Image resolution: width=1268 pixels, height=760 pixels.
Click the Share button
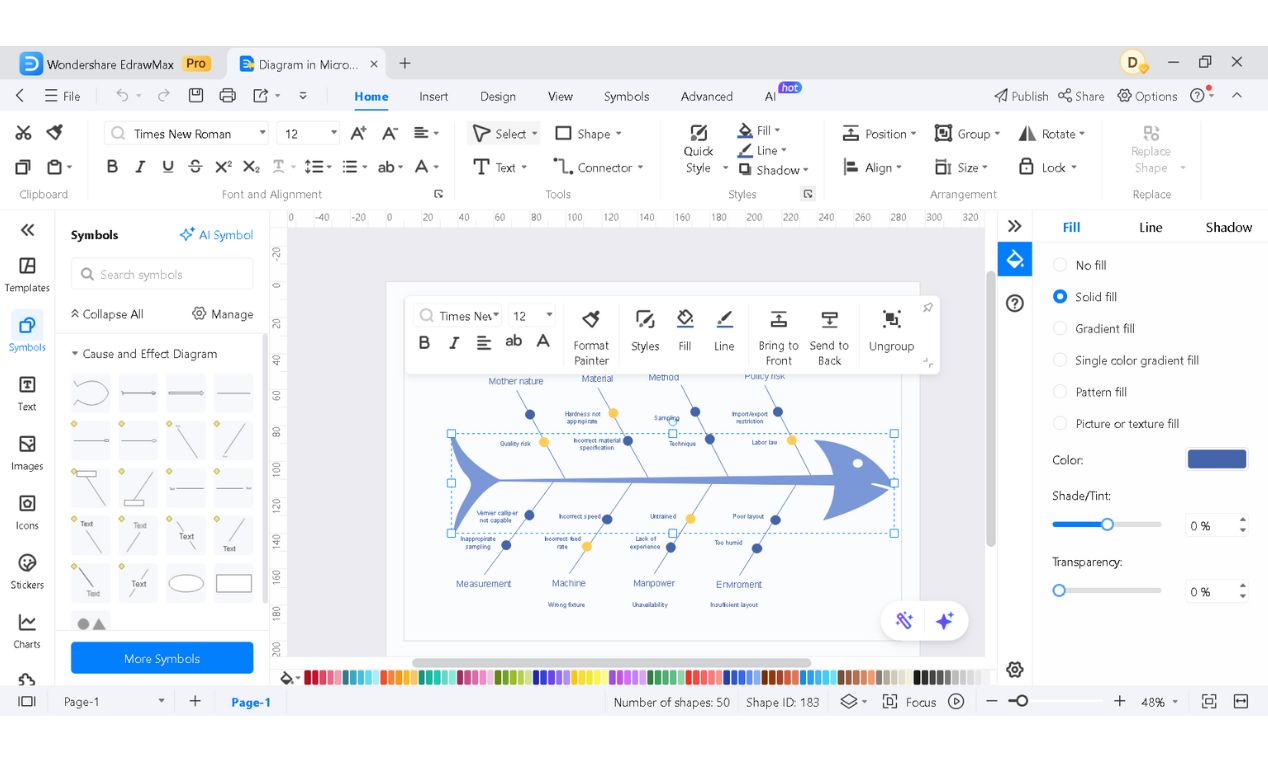(1081, 96)
